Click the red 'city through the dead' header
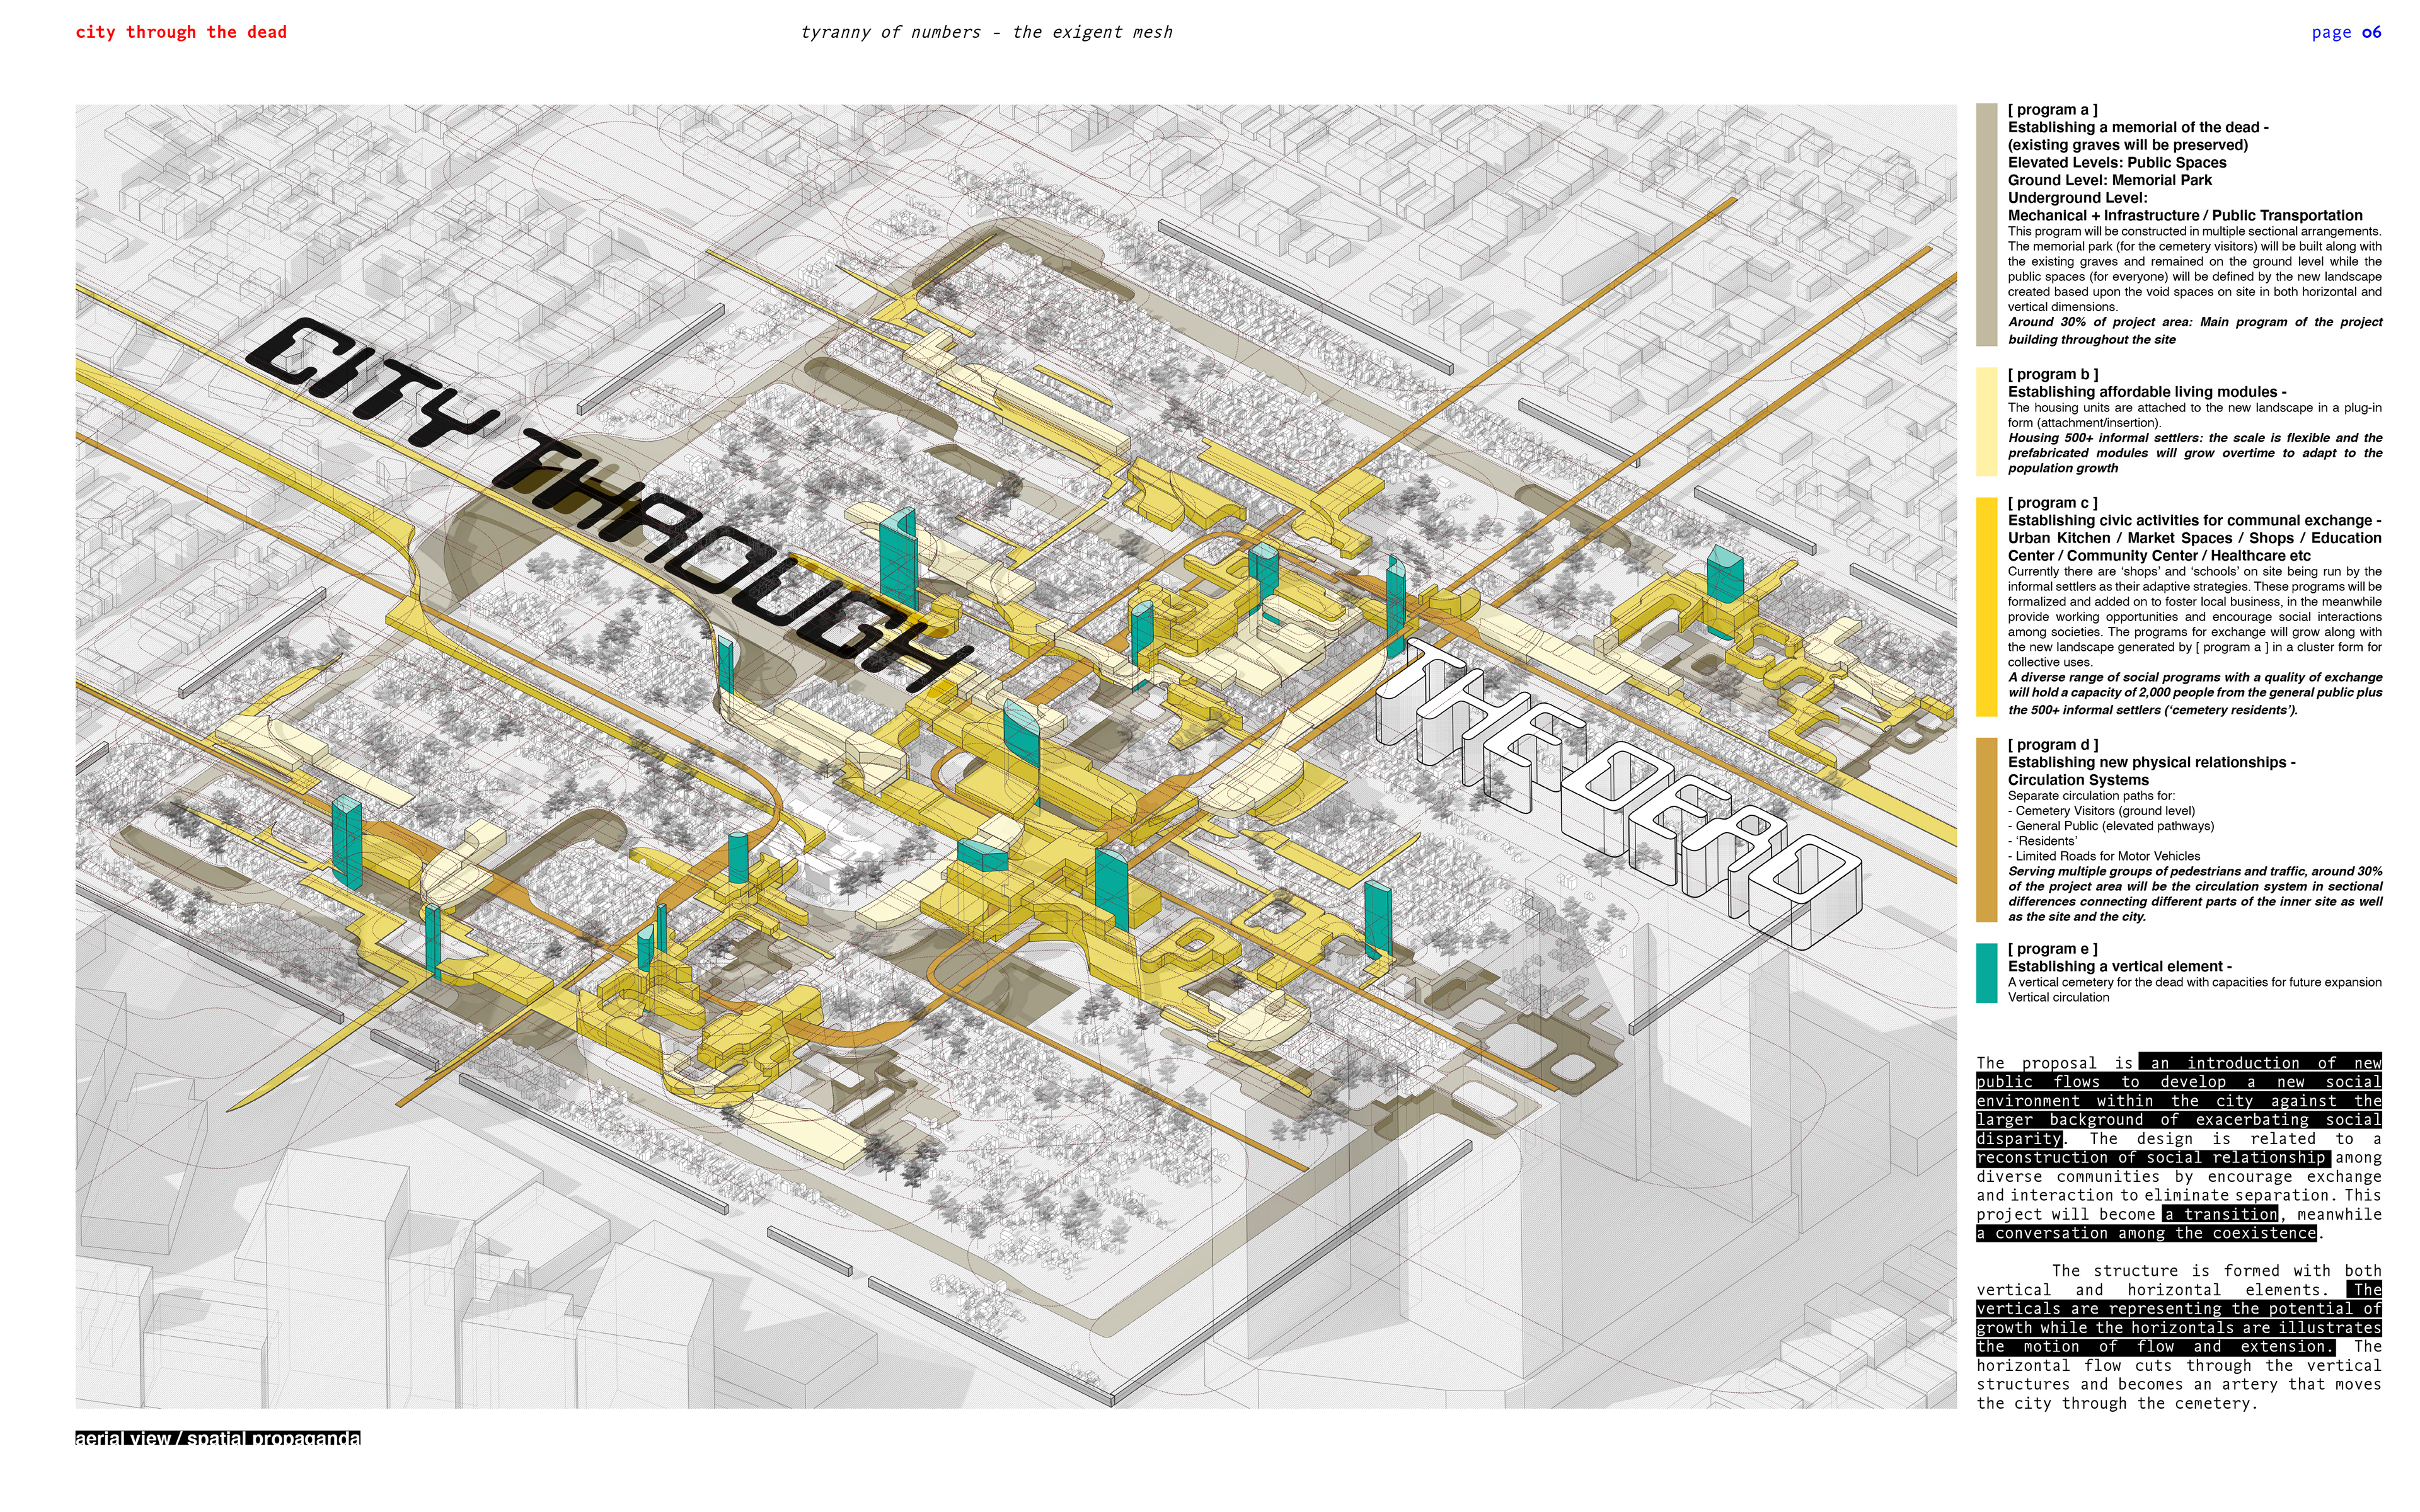 pyautogui.click(x=181, y=32)
